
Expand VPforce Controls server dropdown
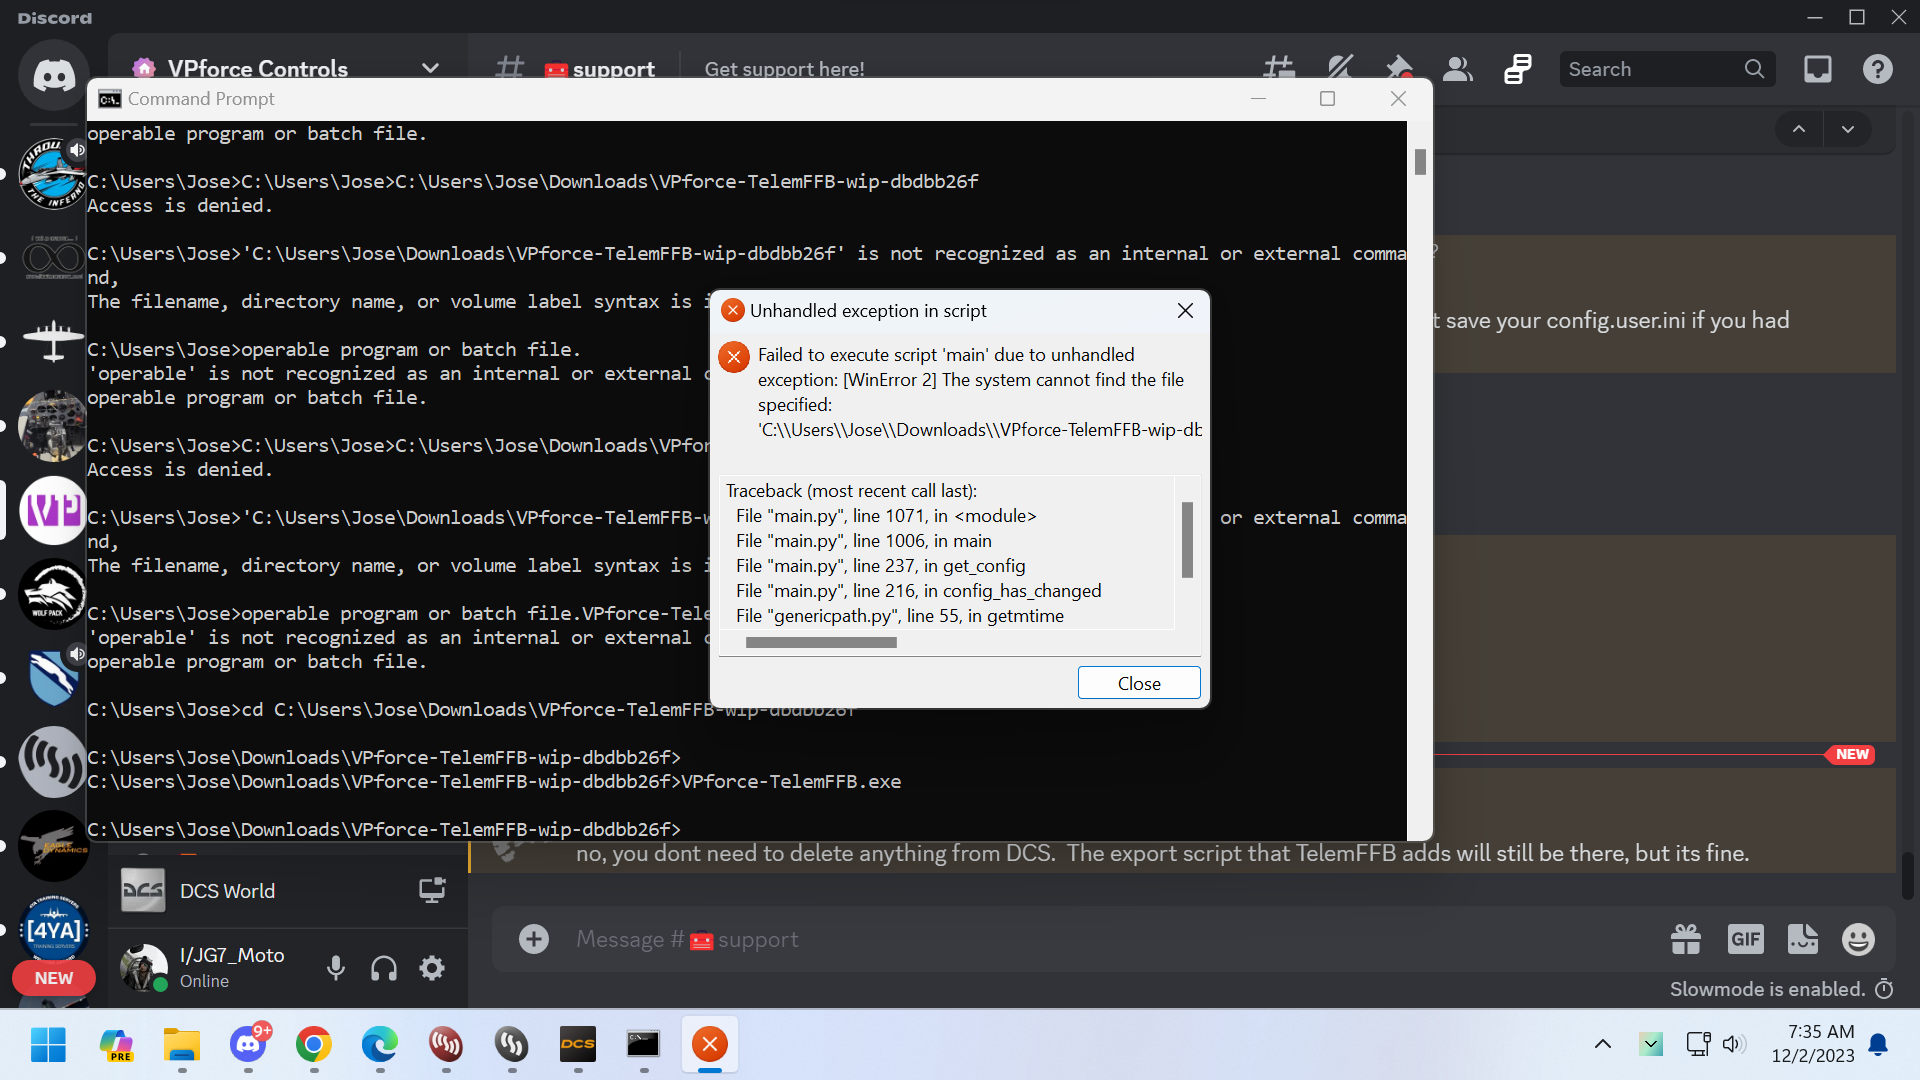(x=430, y=68)
